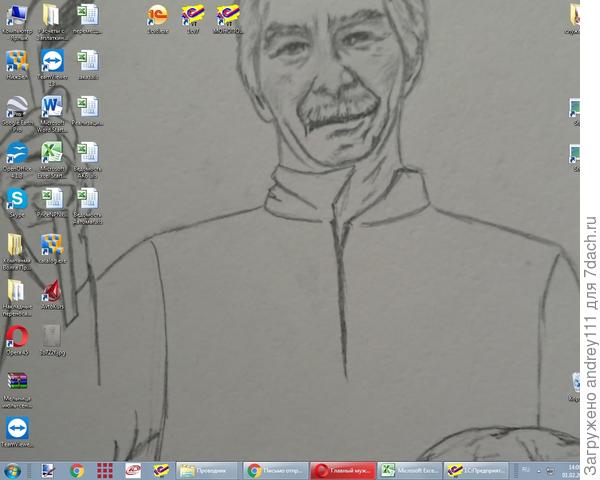Open the AutoCAD desktop shortcut

[x=52, y=290]
